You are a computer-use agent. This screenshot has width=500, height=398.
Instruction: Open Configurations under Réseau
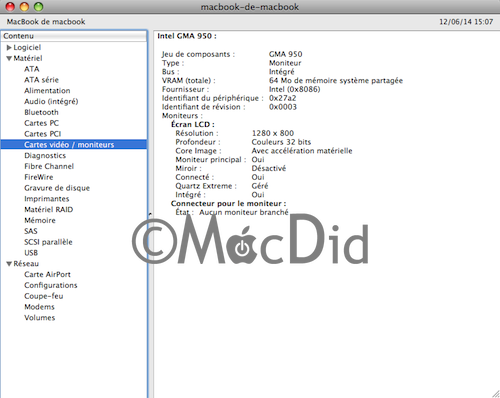tap(51, 285)
